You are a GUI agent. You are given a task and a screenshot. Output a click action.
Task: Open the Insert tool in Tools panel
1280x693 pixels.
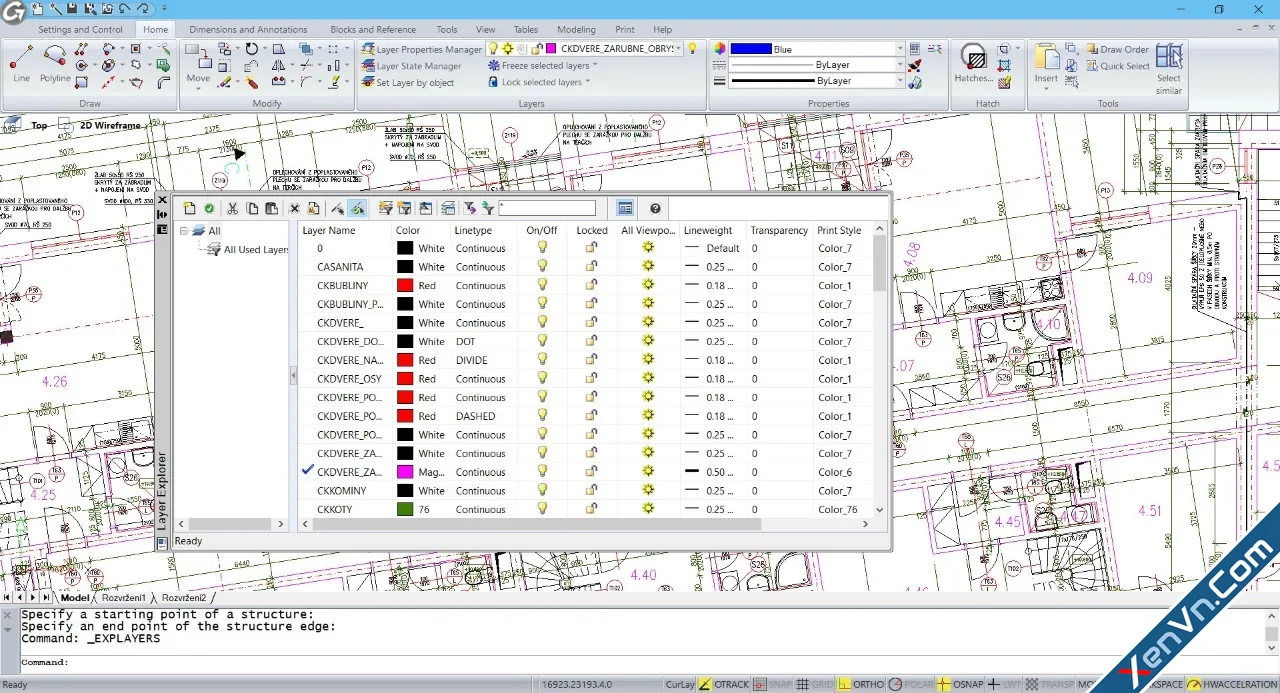point(1046,62)
